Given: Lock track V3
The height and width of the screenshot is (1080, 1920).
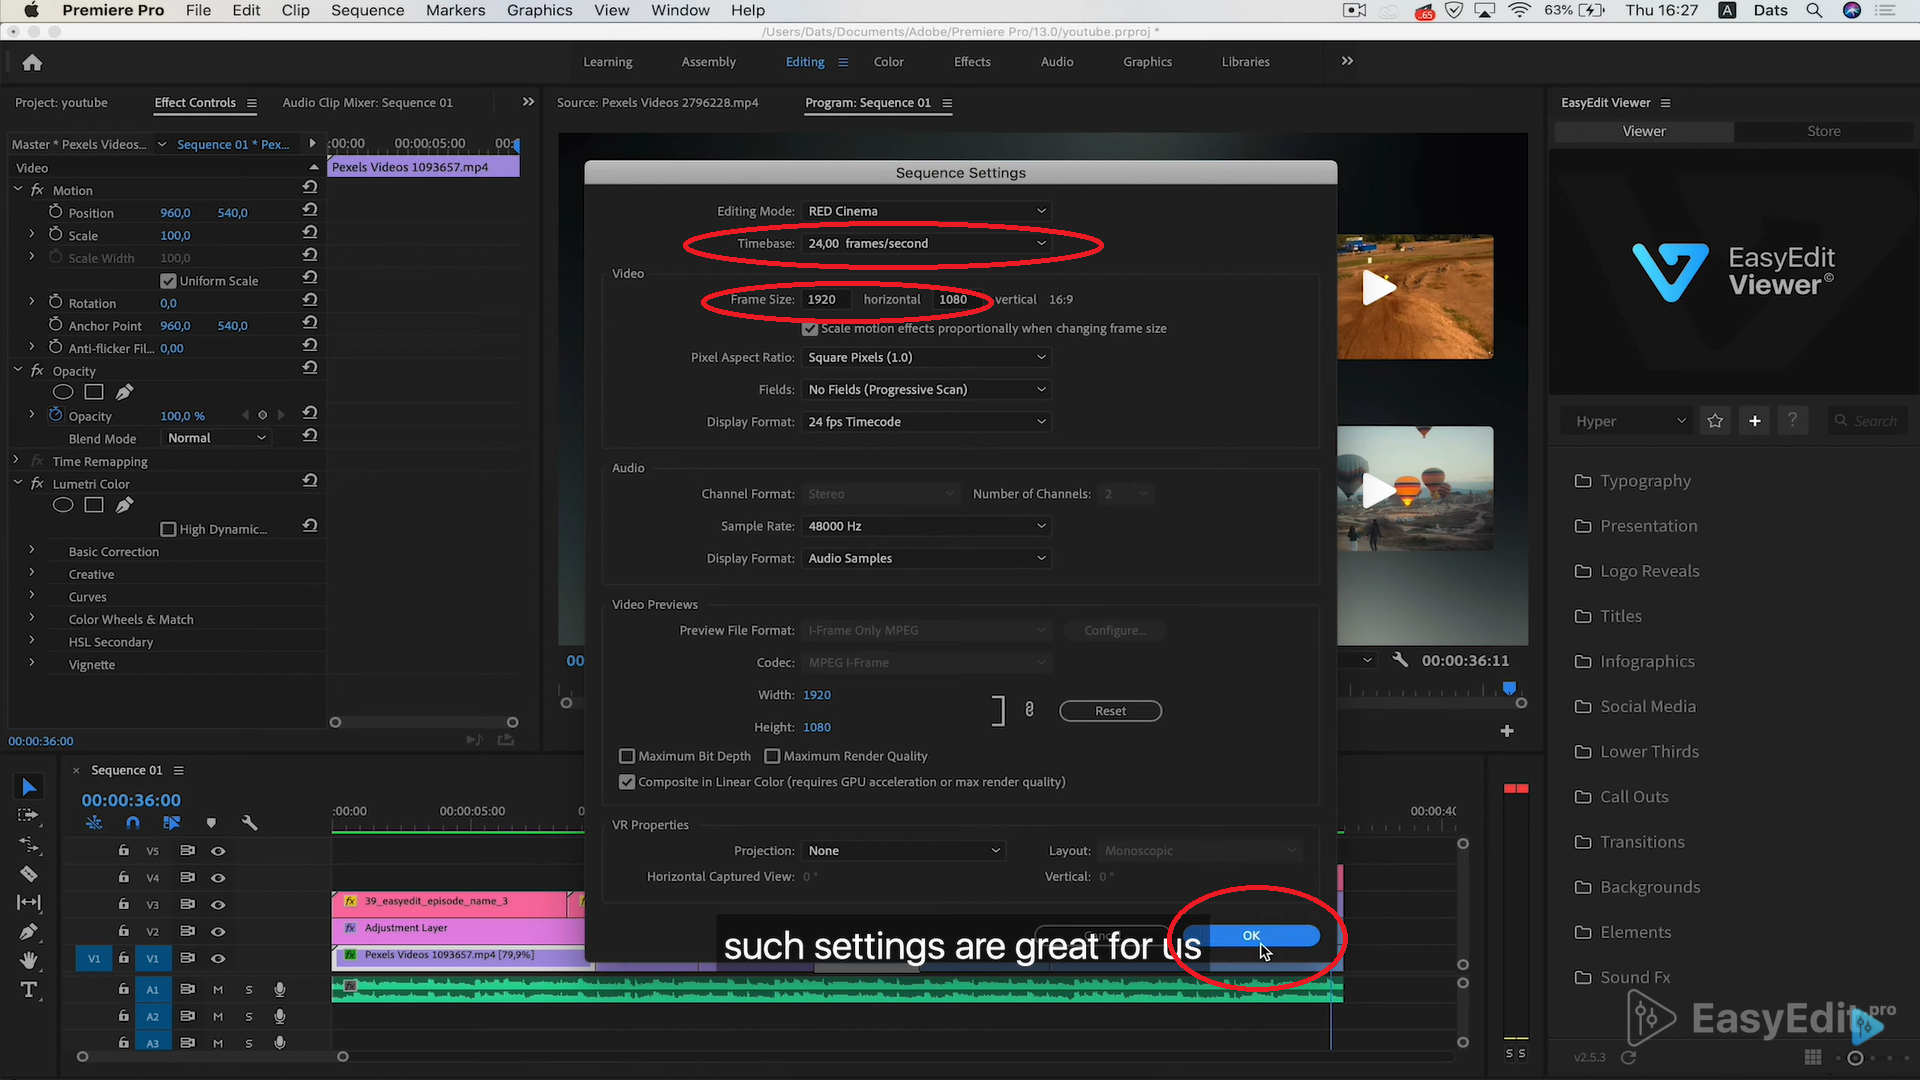Looking at the screenshot, I should tap(123, 904).
